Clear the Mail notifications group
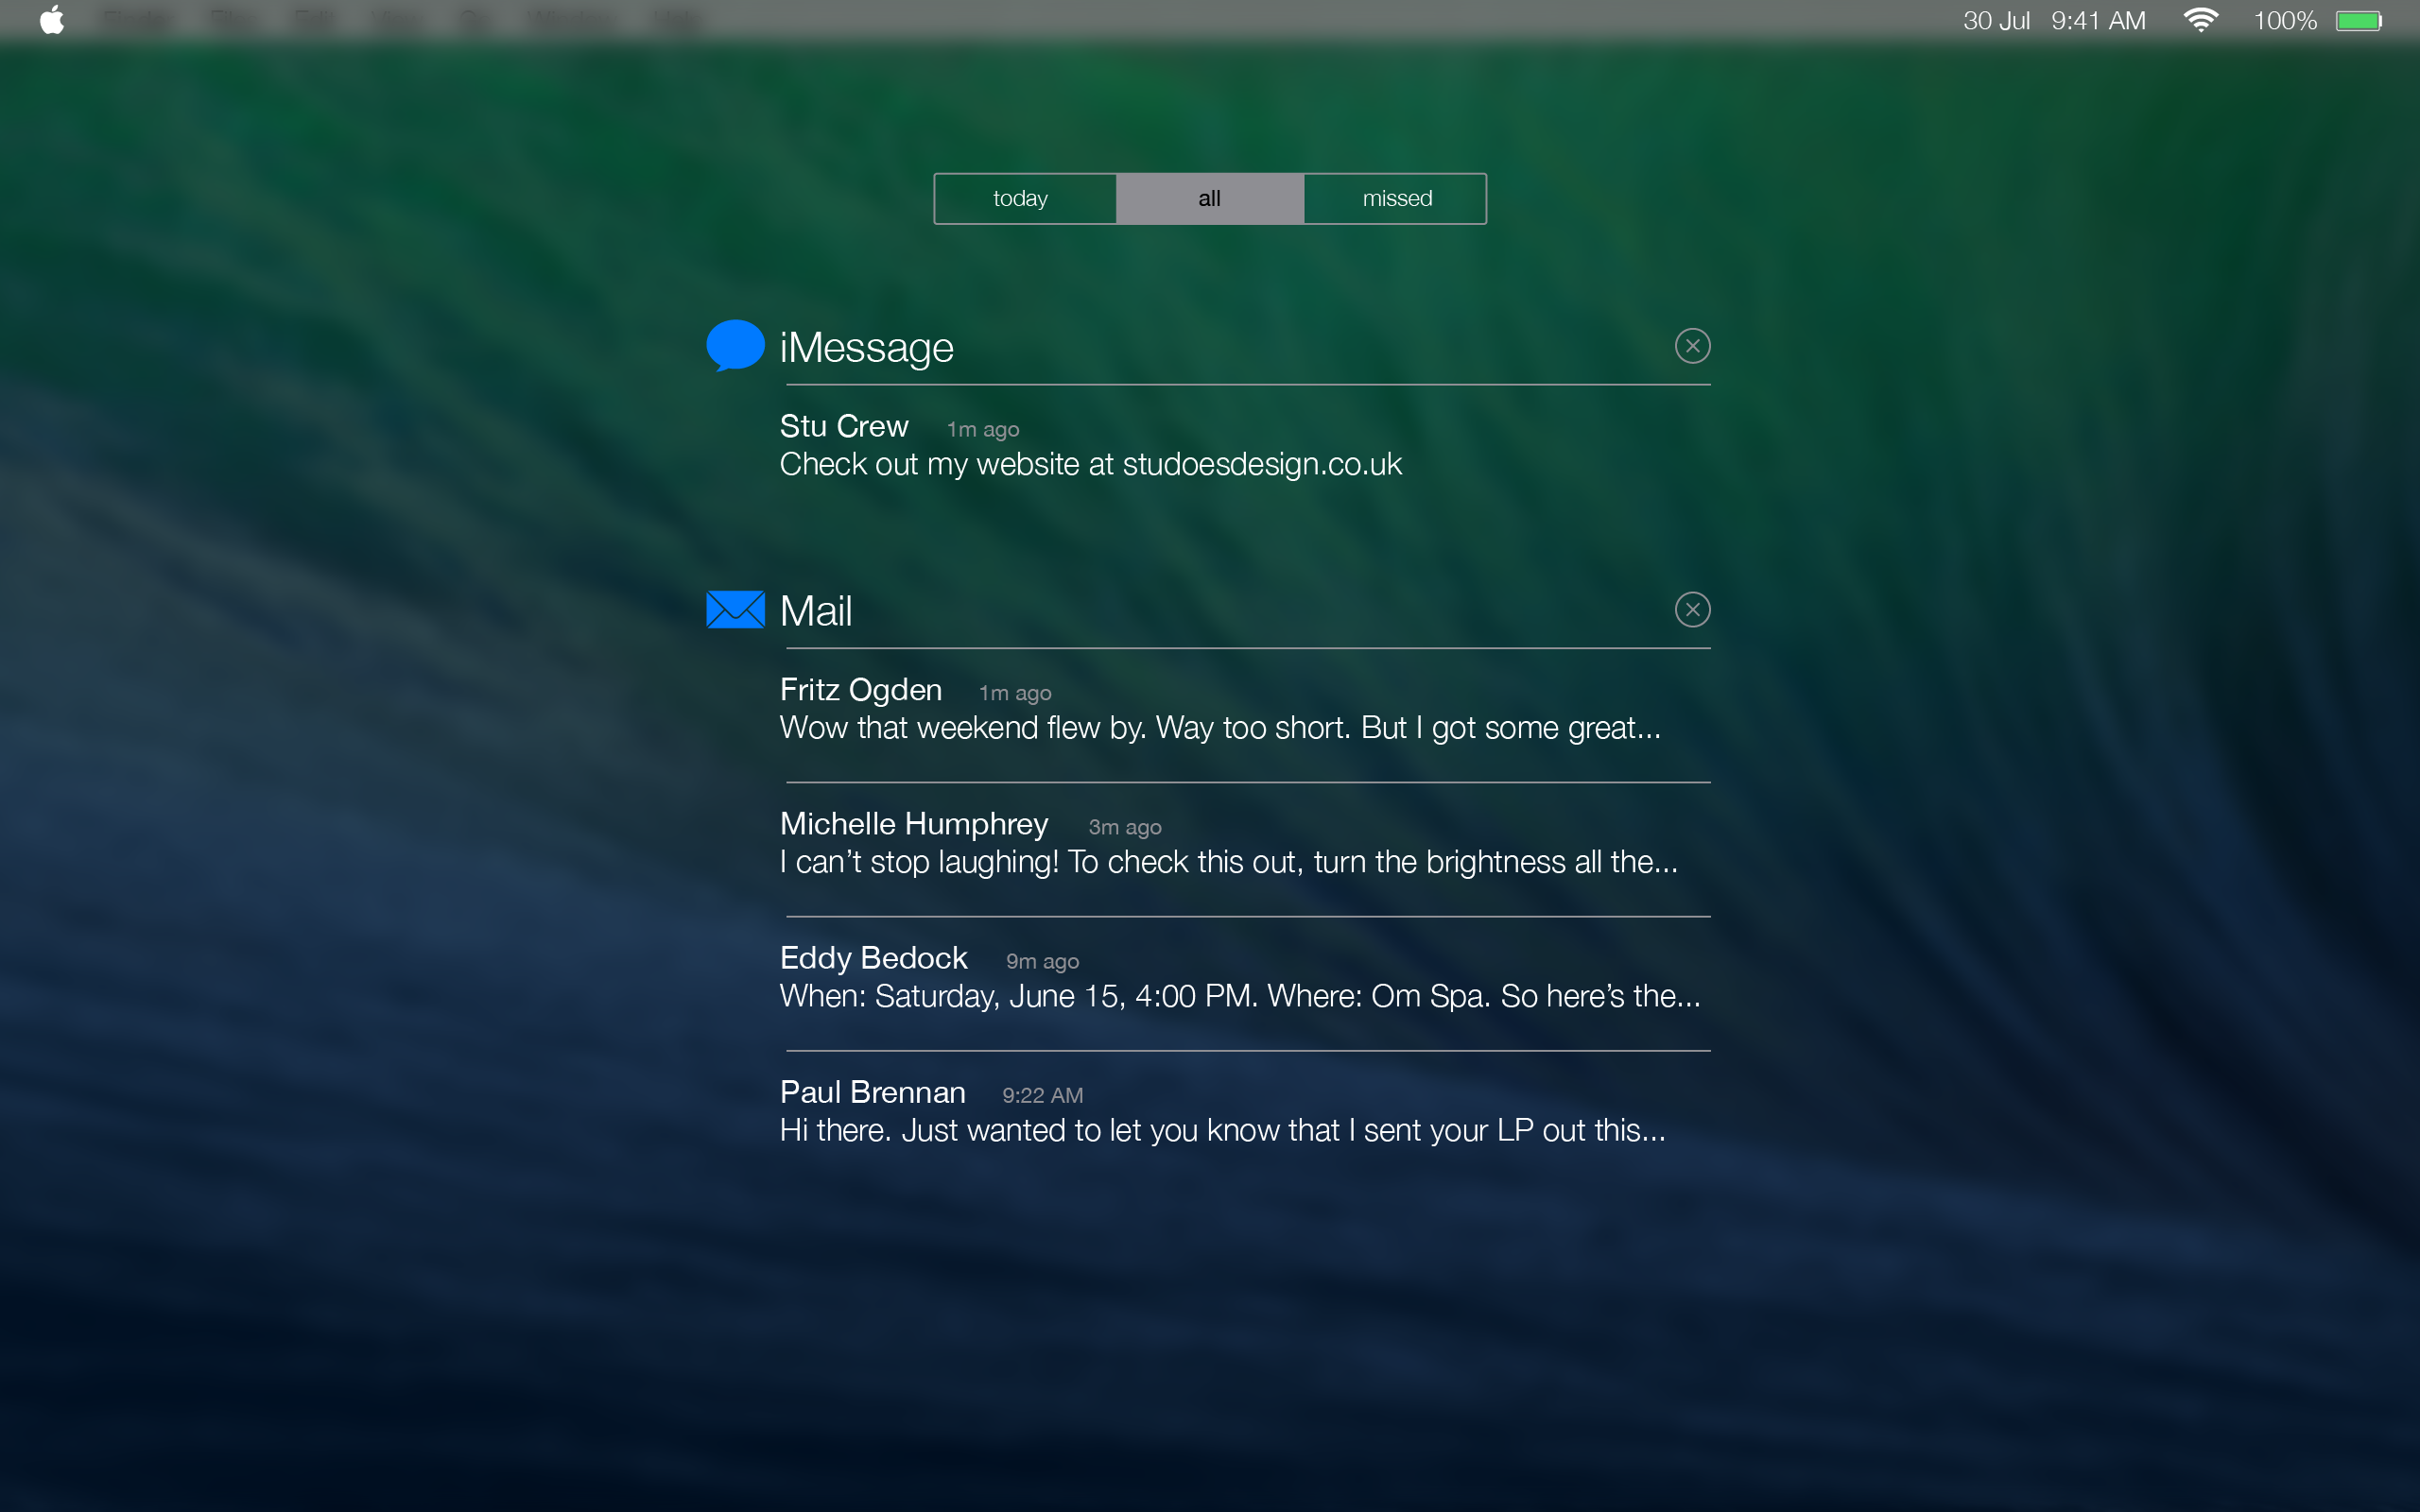This screenshot has width=2420, height=1512. click(x=1692, y=610)
